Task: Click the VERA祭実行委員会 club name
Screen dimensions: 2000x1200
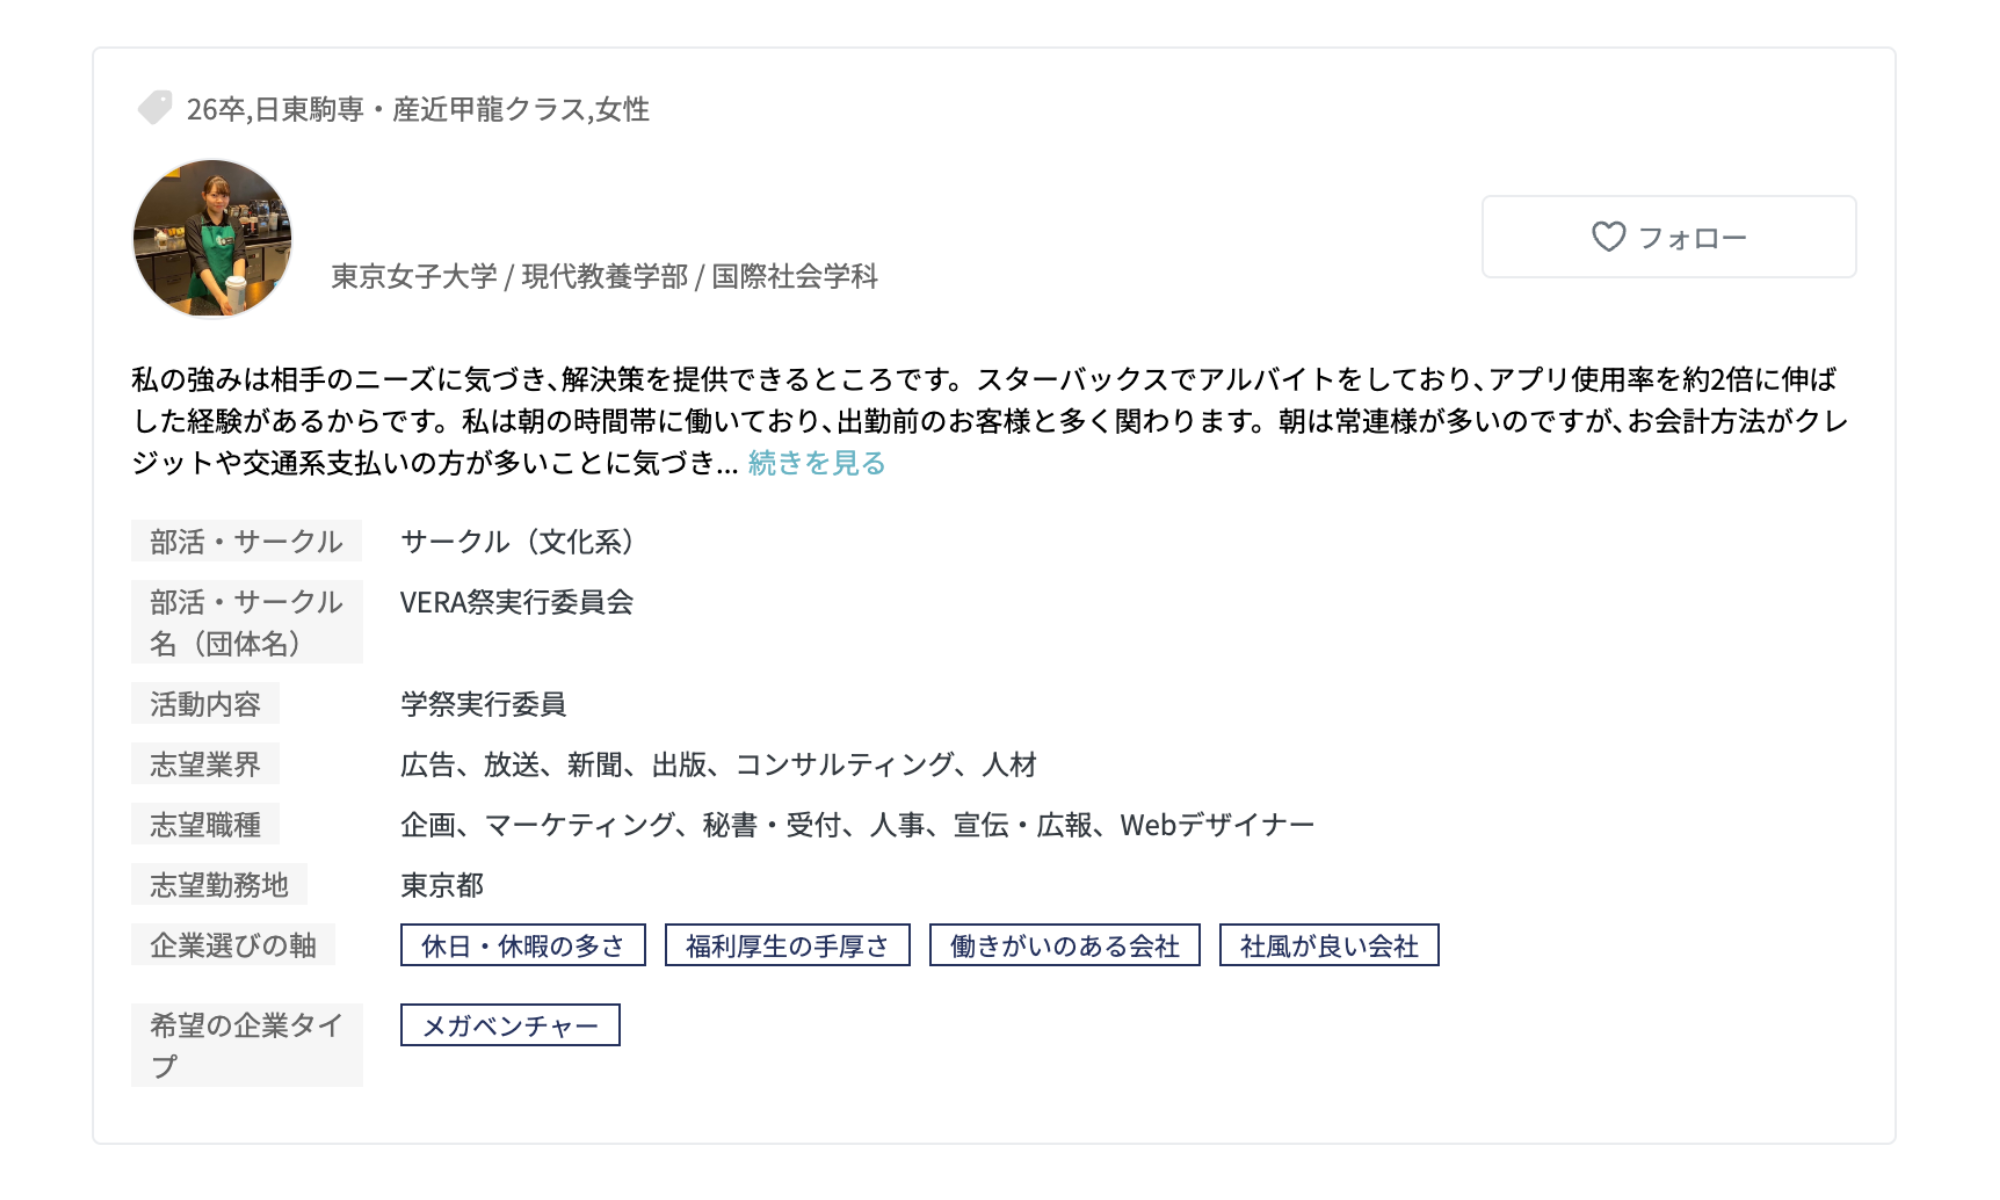Action: click(516, 602)
